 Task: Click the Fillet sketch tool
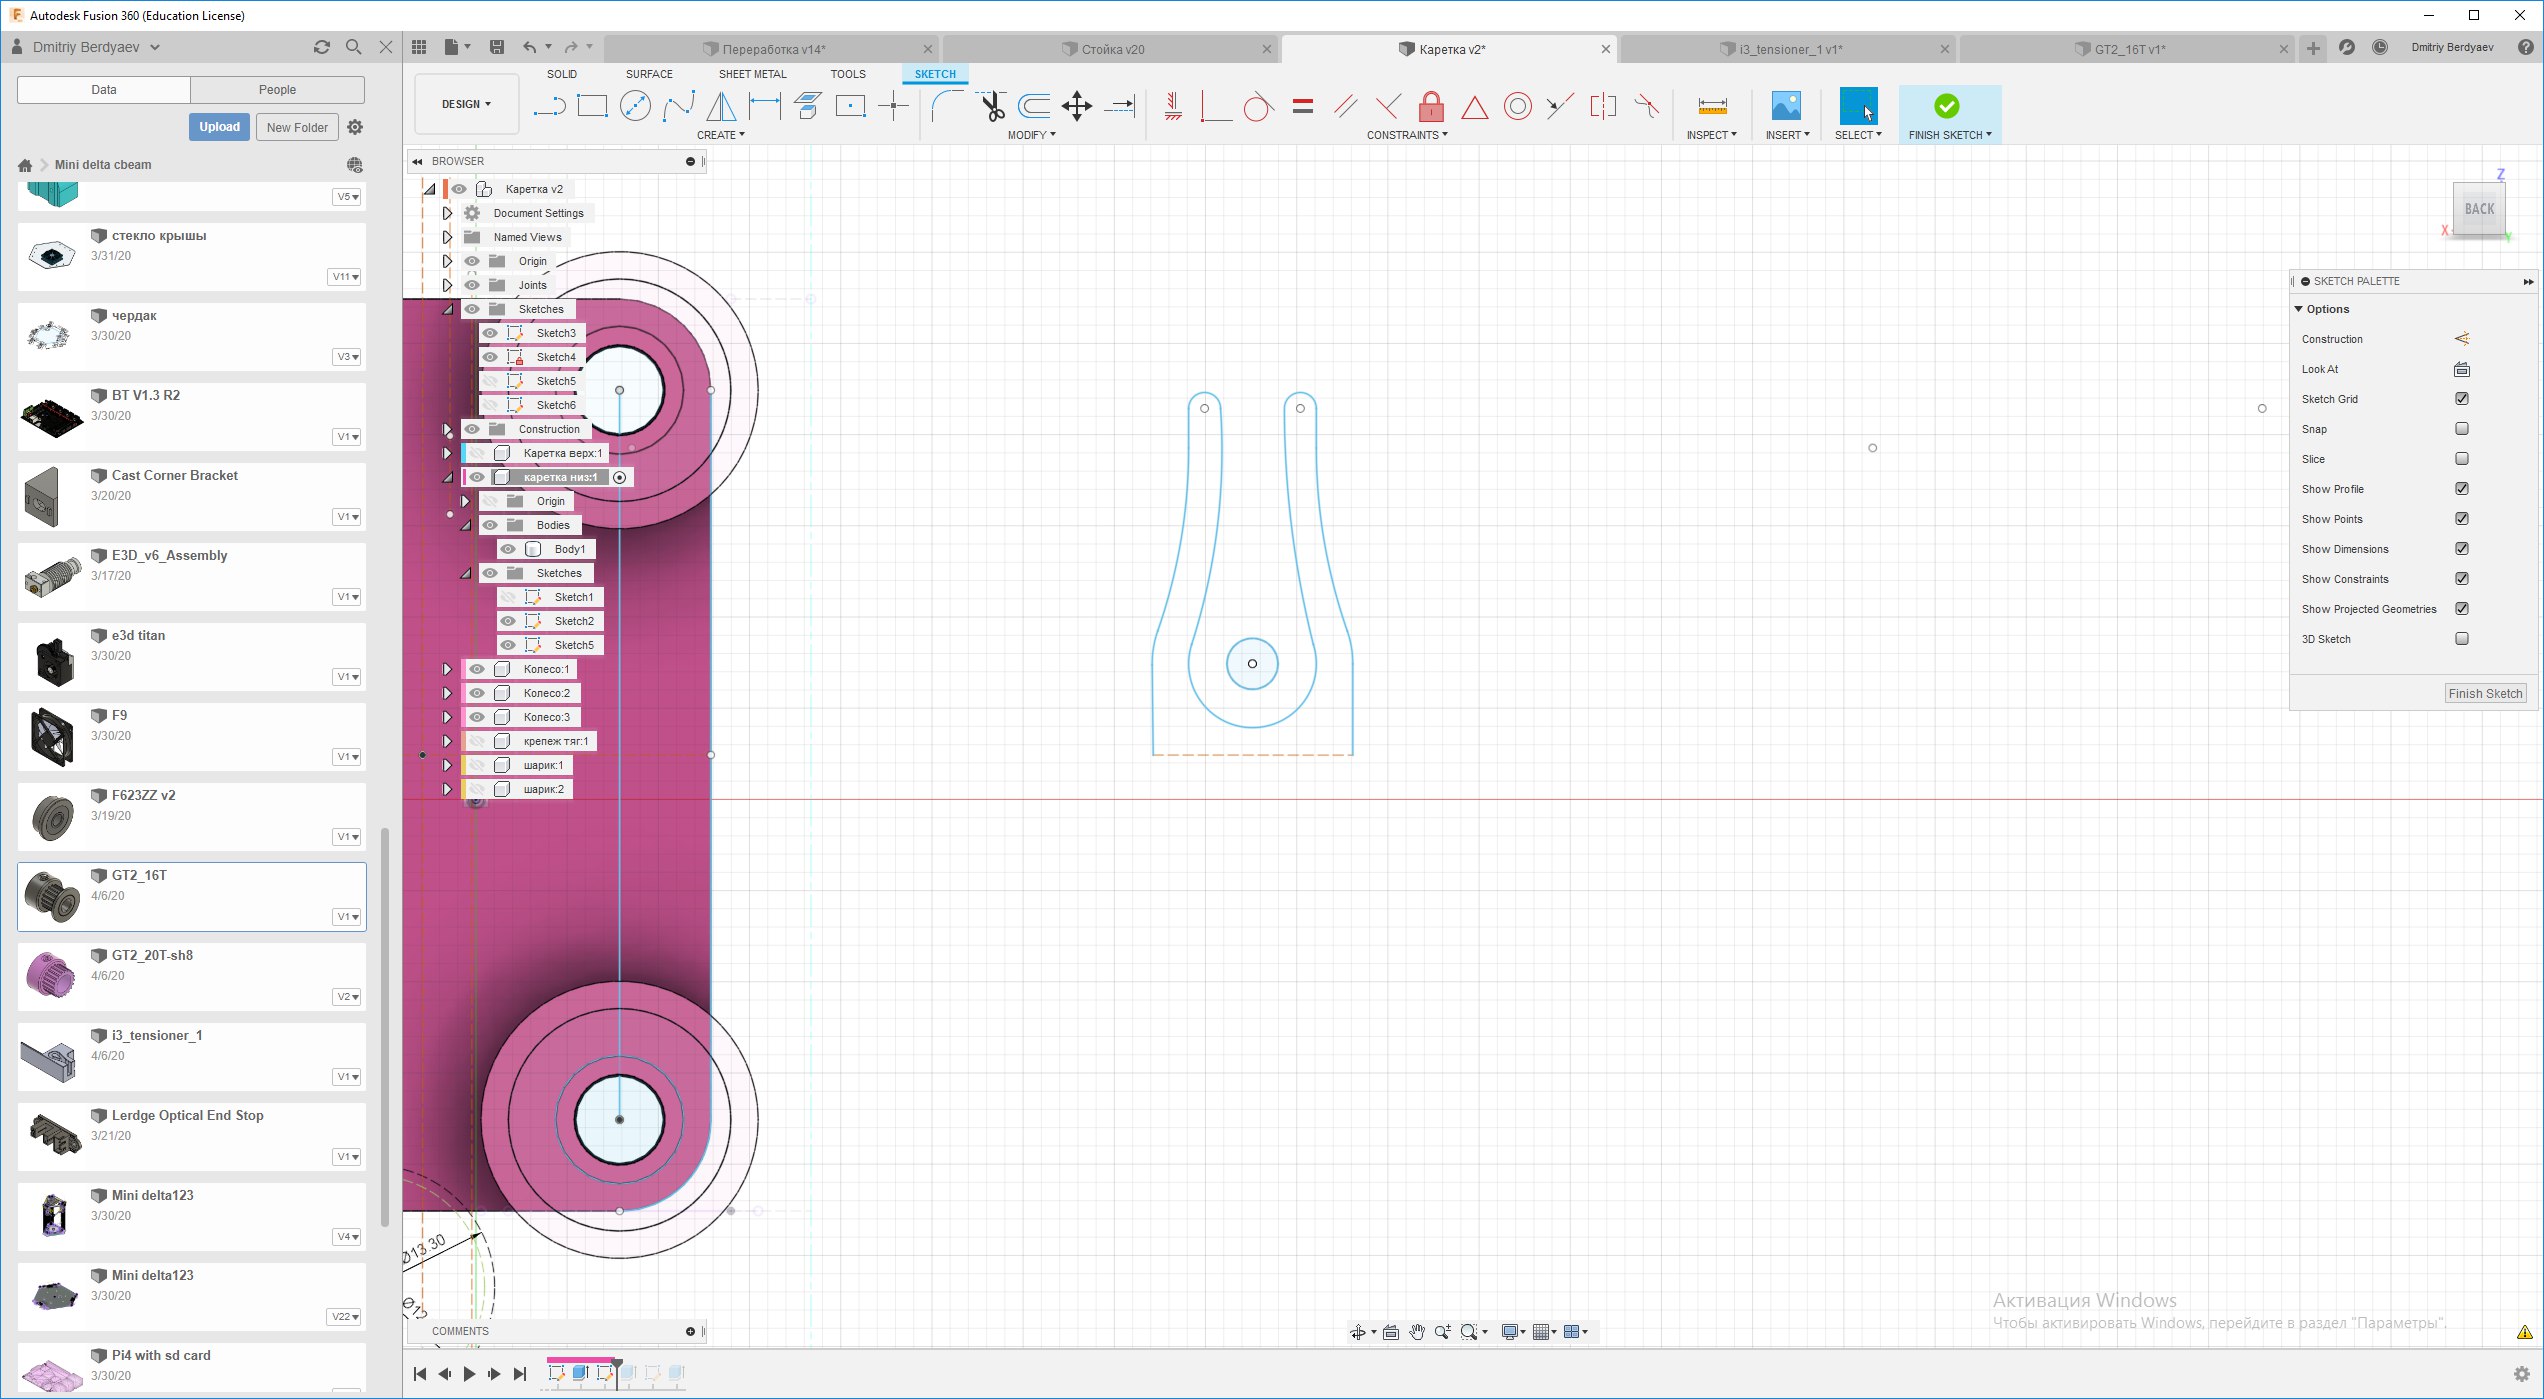pyautogui.click(x=946, y=106)
